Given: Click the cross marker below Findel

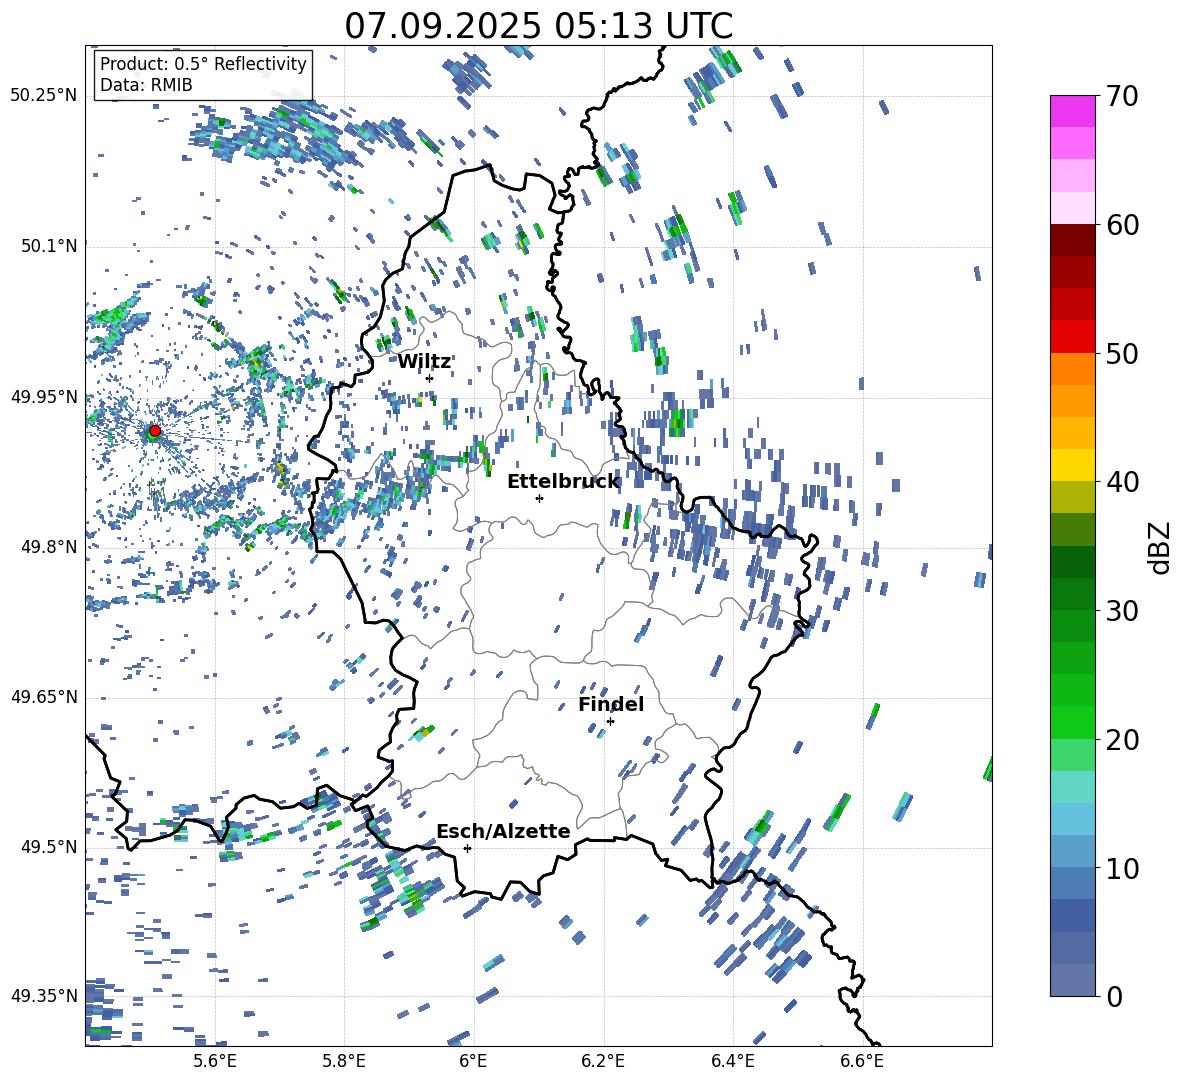Looking at the screenshot, I should point(610,722).
